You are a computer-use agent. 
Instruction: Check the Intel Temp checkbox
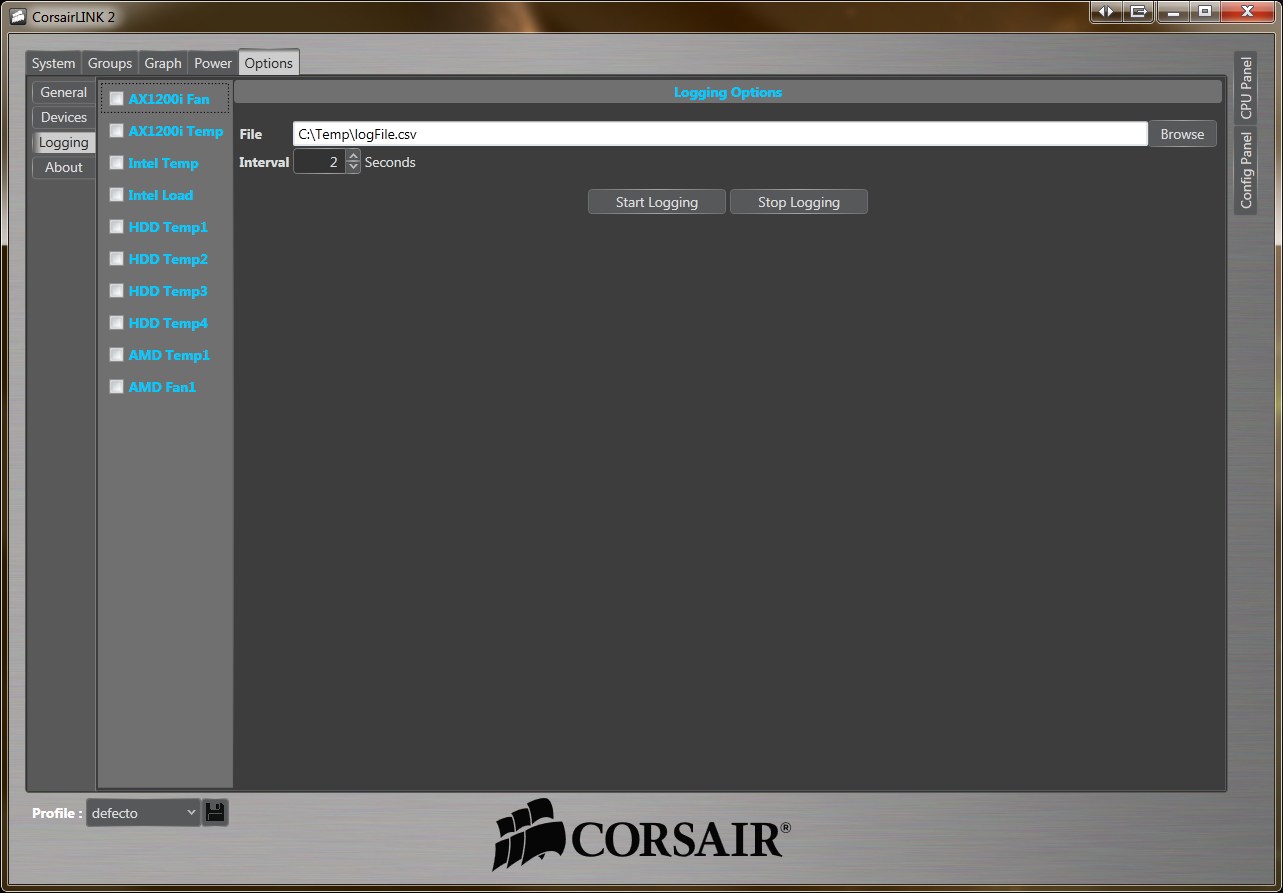pos(117,163)
